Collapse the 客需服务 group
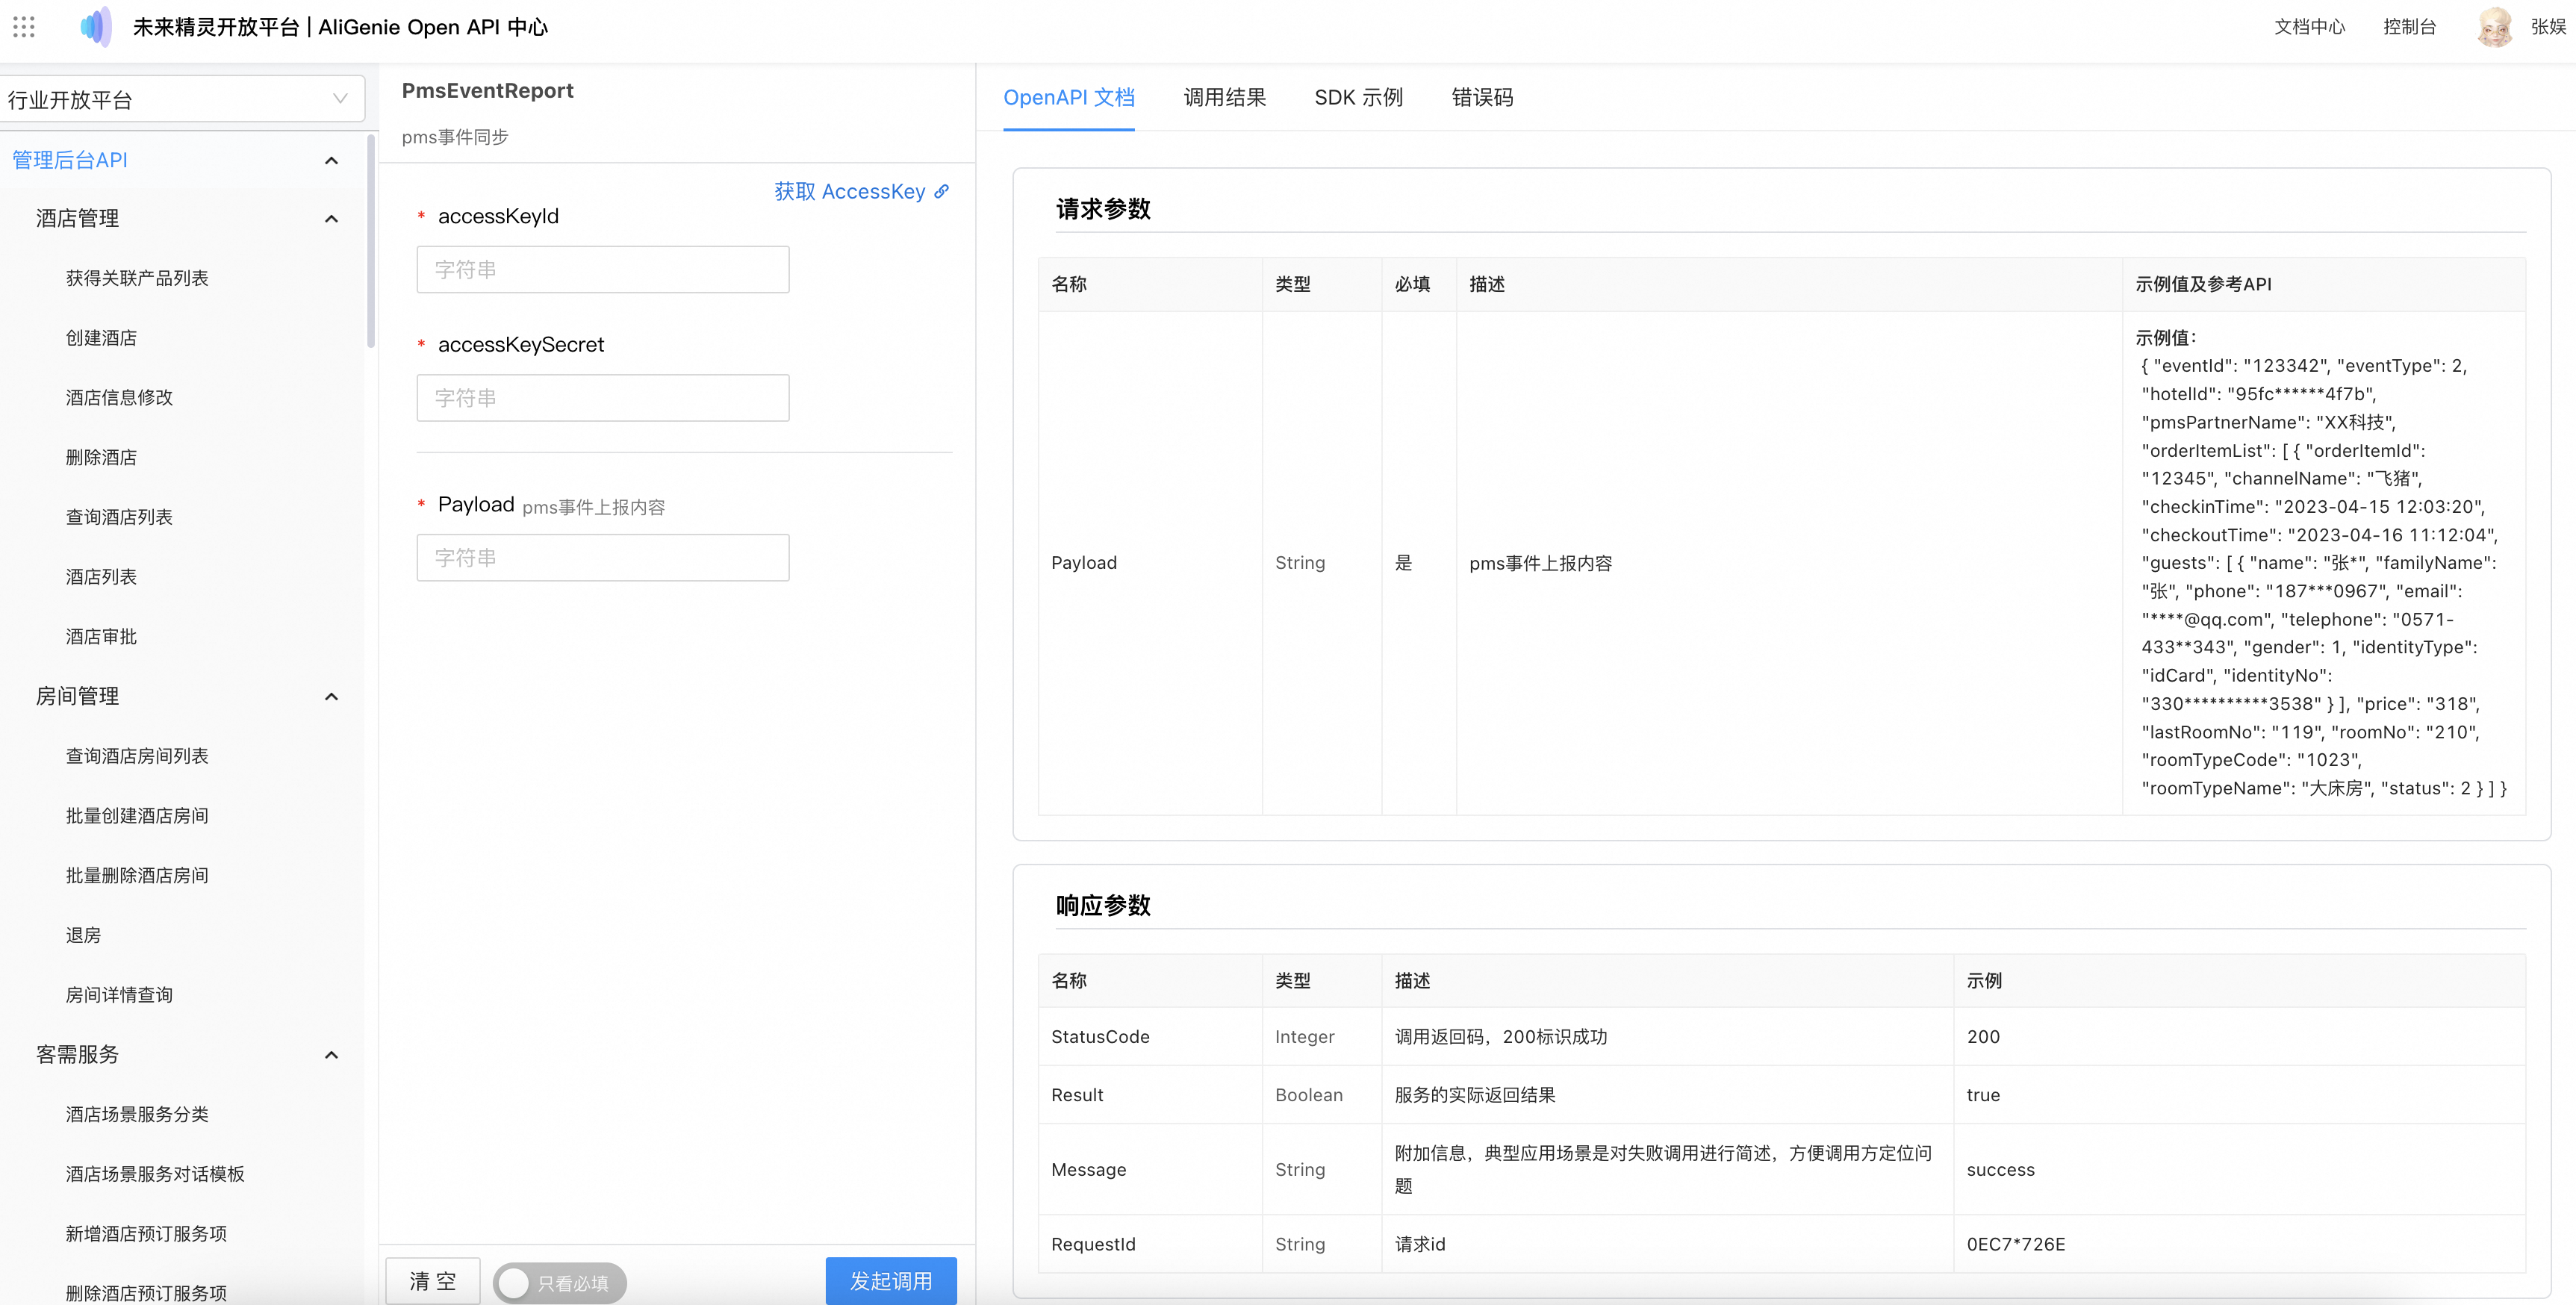Viewport: 2576px width, 1305px height. tap(331, 1054)
